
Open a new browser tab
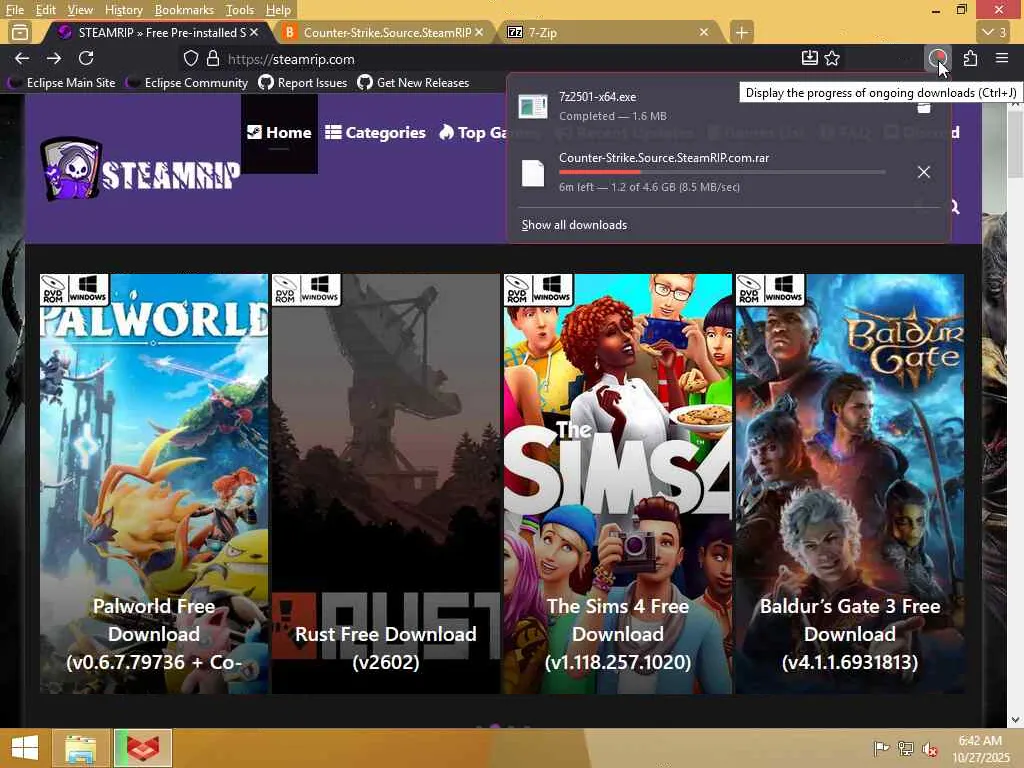tap(741, 32)
